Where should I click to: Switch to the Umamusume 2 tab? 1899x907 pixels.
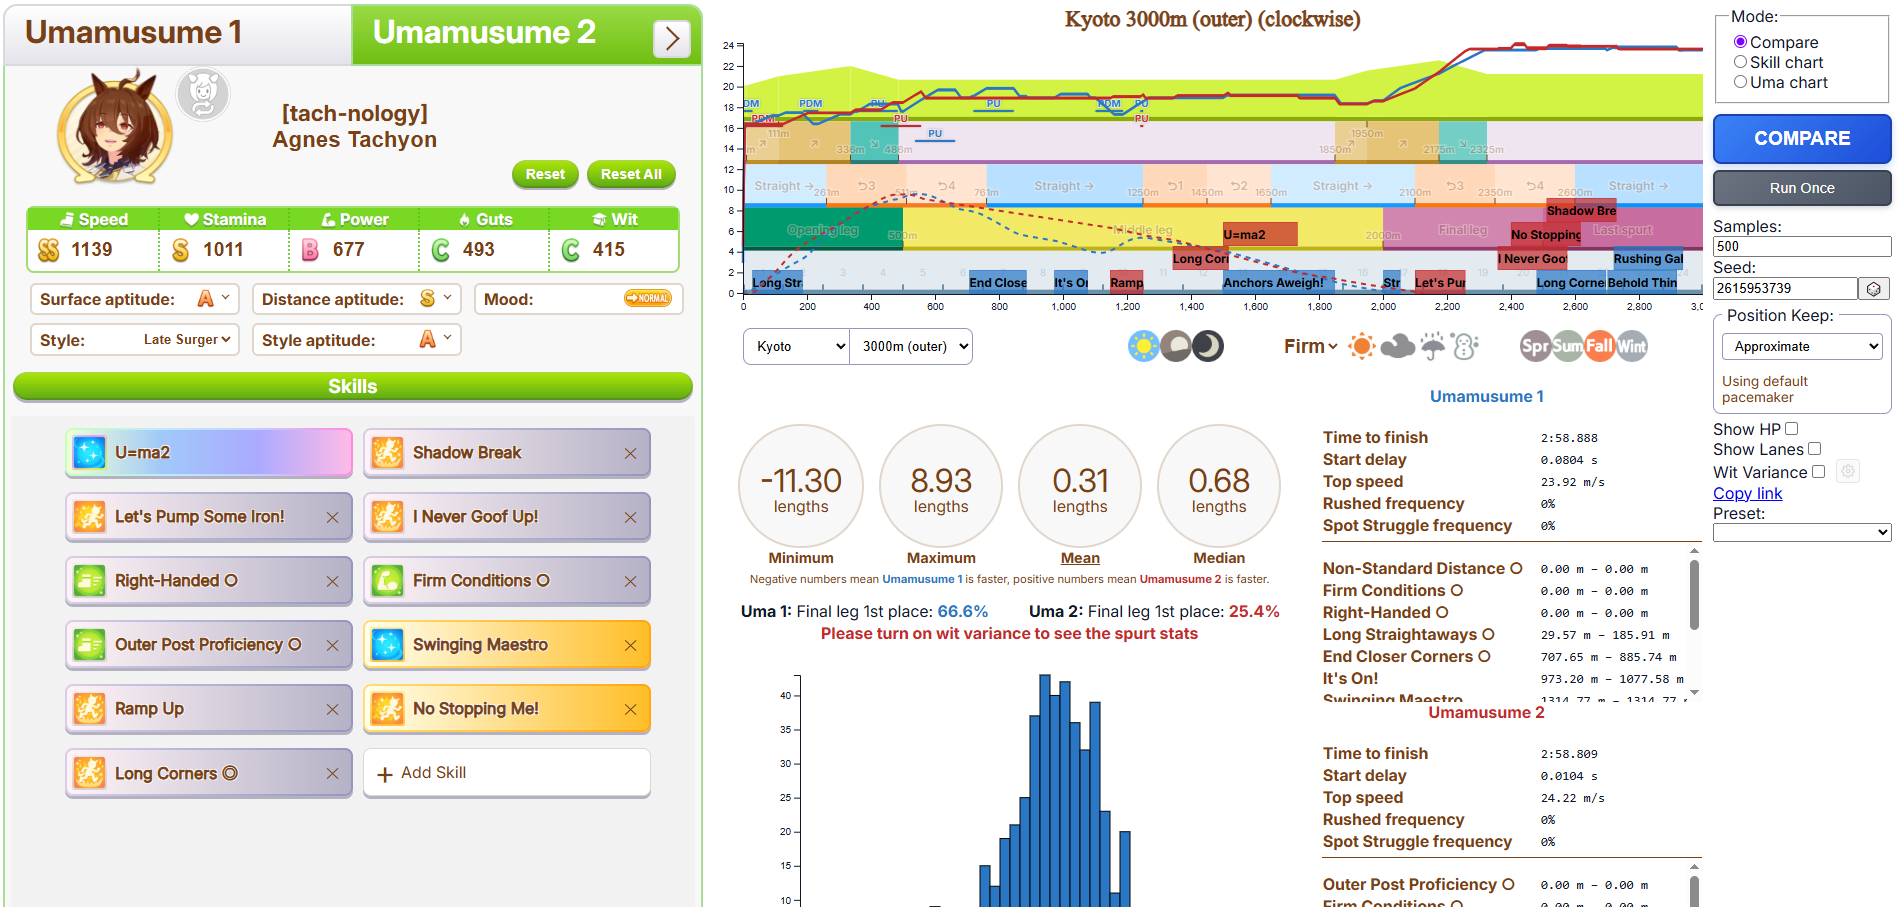point(485,33)
